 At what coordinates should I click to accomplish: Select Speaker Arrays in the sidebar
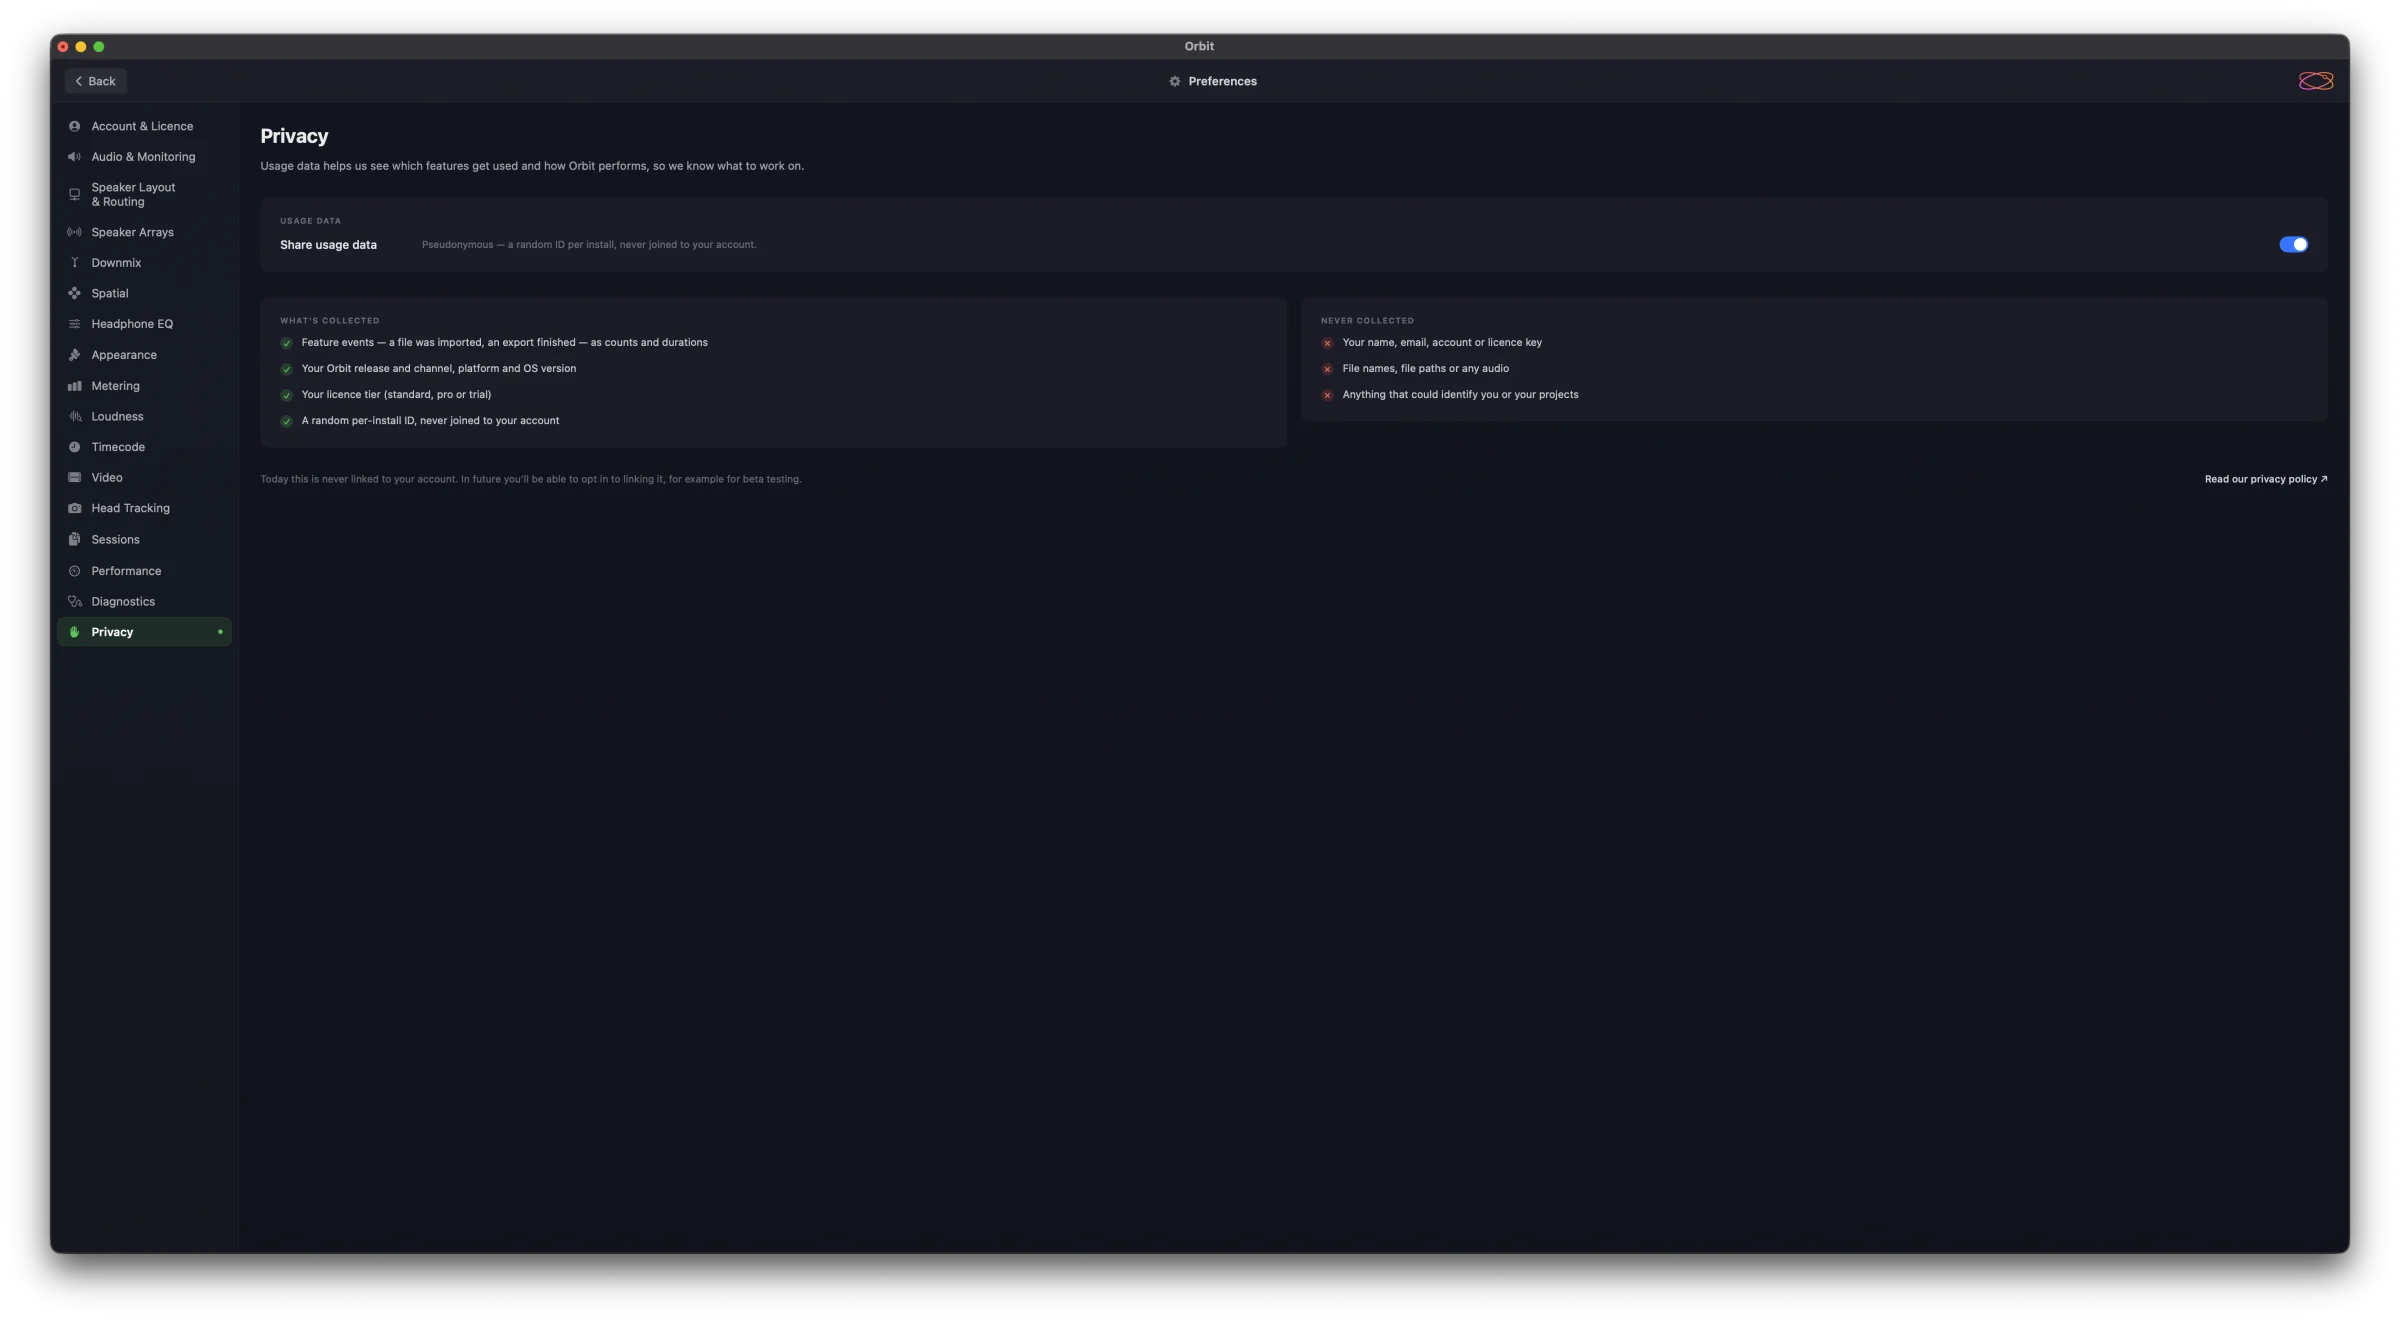click(x=144, y=232)
